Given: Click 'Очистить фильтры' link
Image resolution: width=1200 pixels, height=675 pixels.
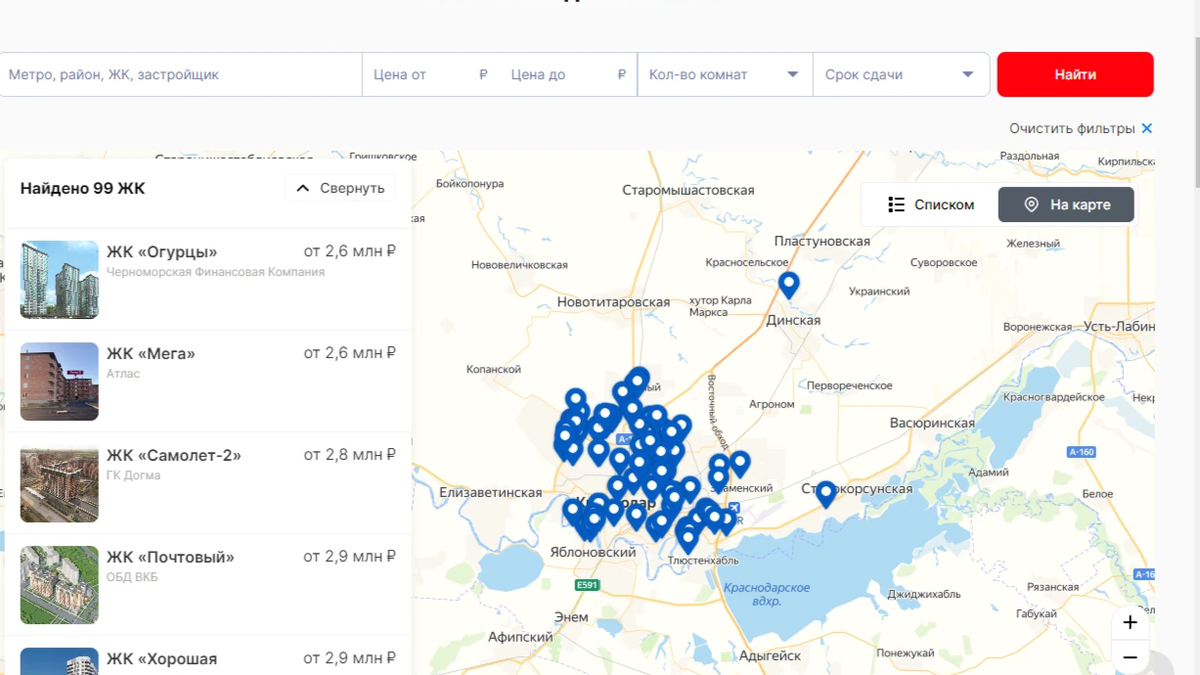Looking at the screenshot, I should 1072,129.
